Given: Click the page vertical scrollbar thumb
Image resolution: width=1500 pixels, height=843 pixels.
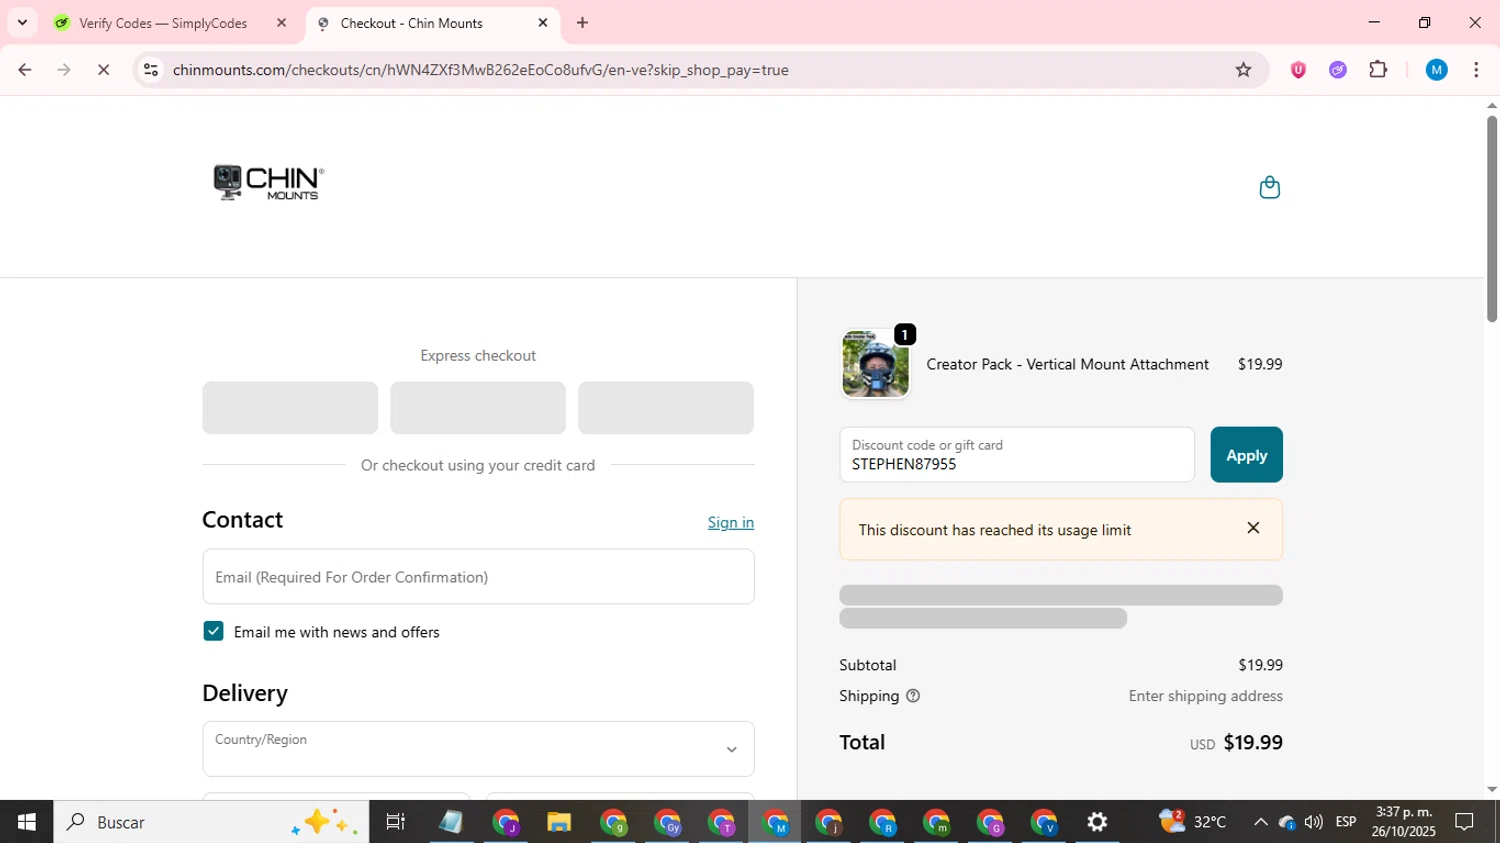Looking at the screenshot, I should 1491,219.
